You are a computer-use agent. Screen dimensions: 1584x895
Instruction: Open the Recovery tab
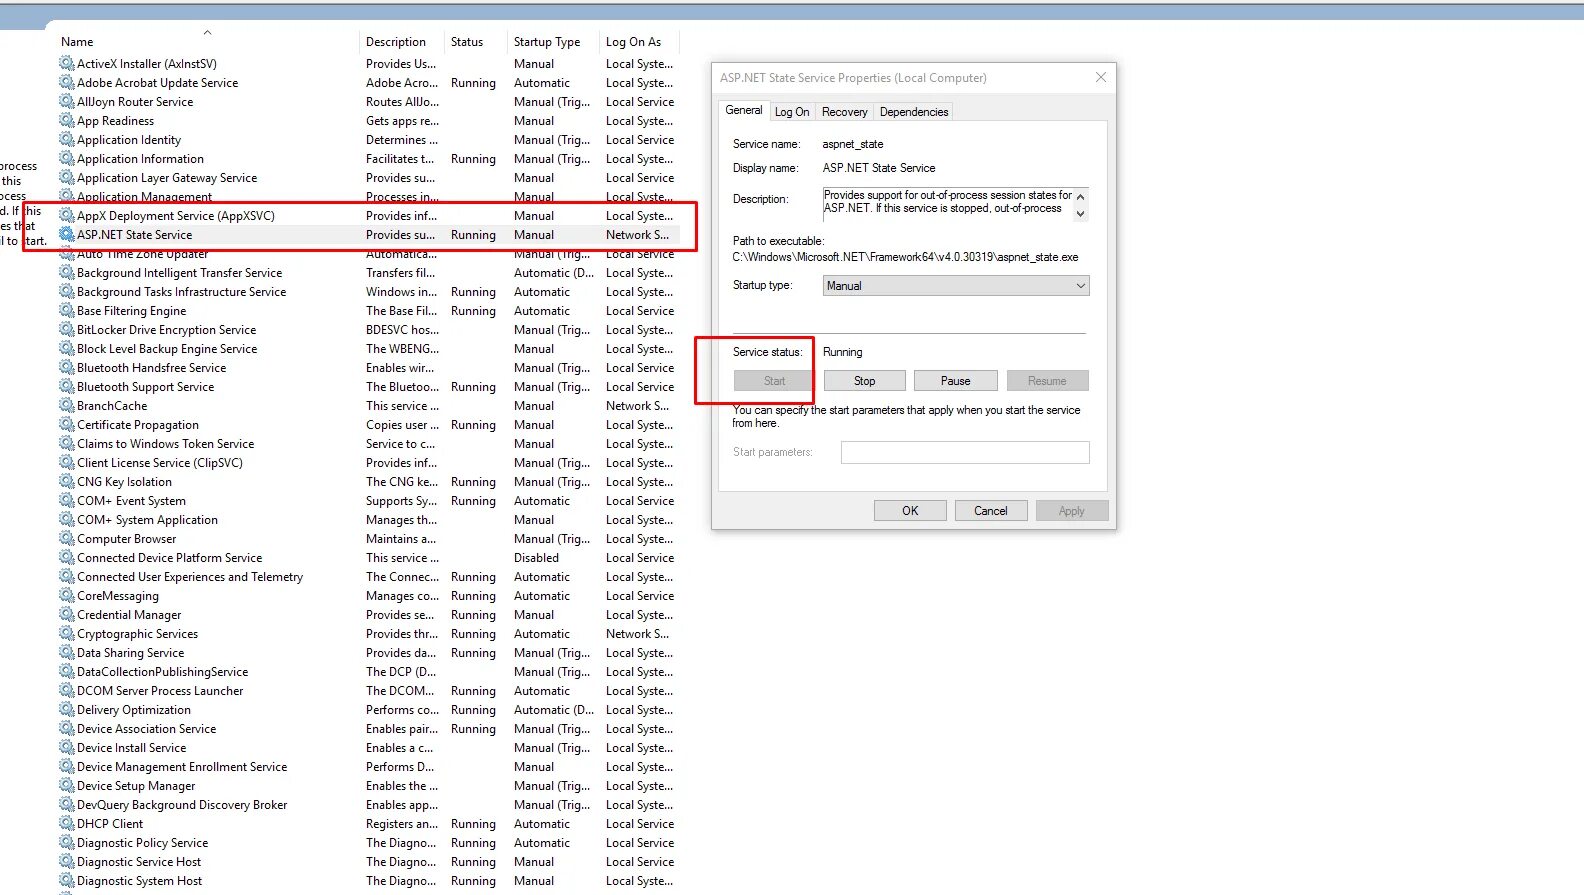(845, 112)
